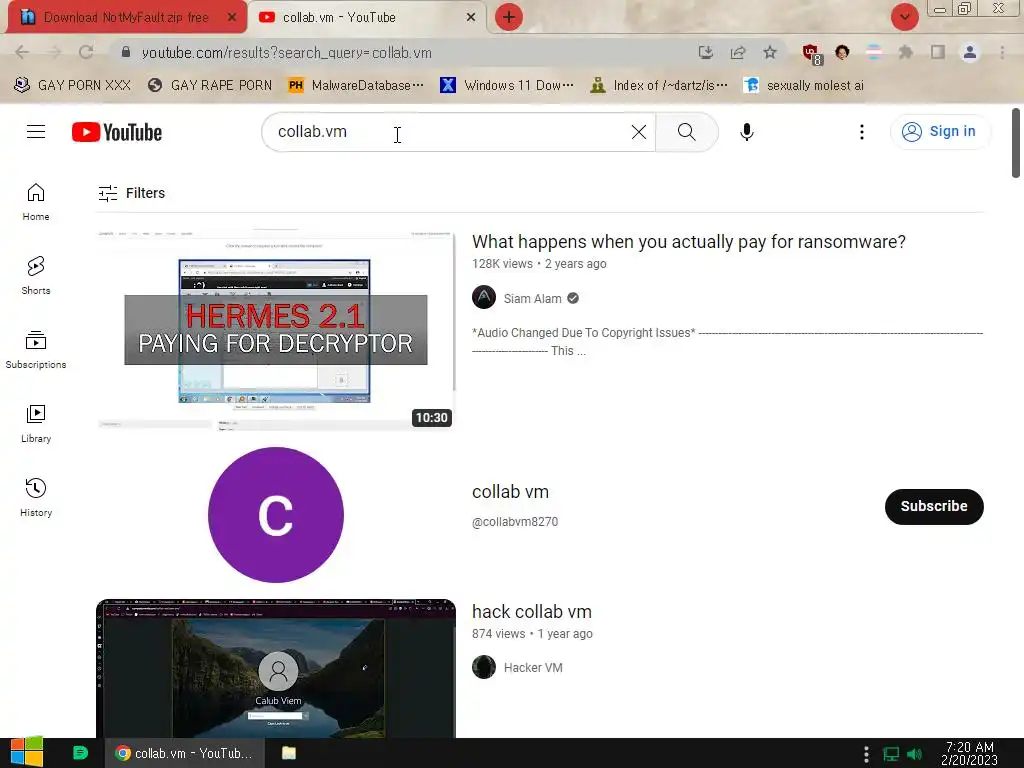Viewport: 1024px width, 768px height.
Task: Click the magnifying glass search button
Action: (686, 132)
